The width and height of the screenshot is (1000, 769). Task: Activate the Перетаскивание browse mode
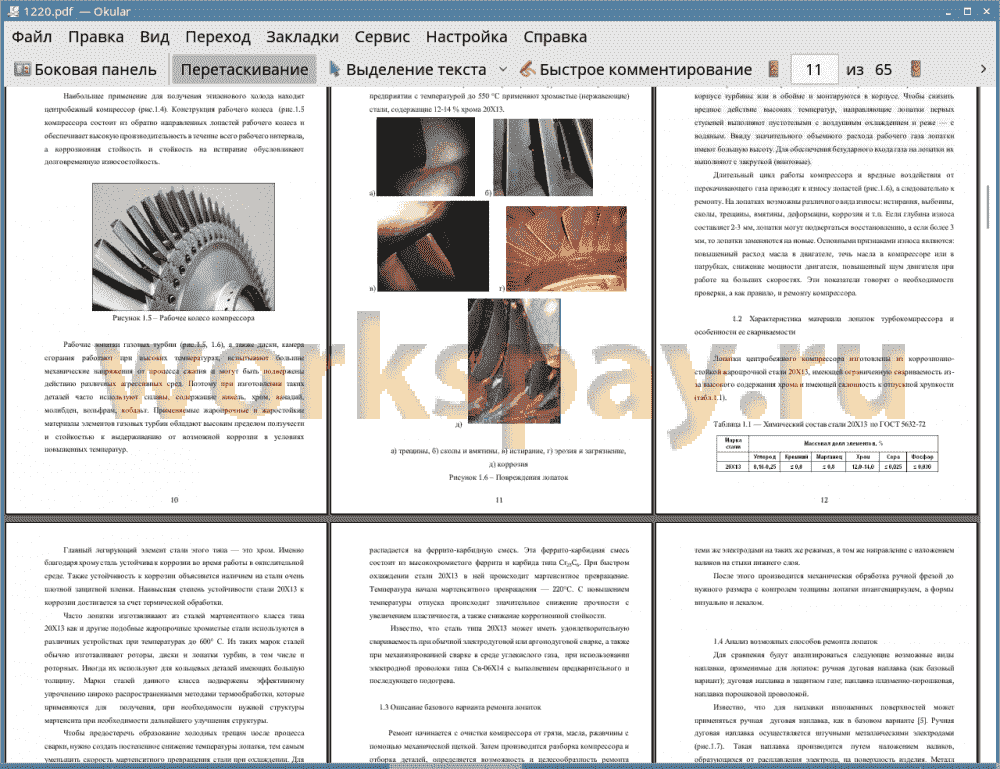pos(244,69)
